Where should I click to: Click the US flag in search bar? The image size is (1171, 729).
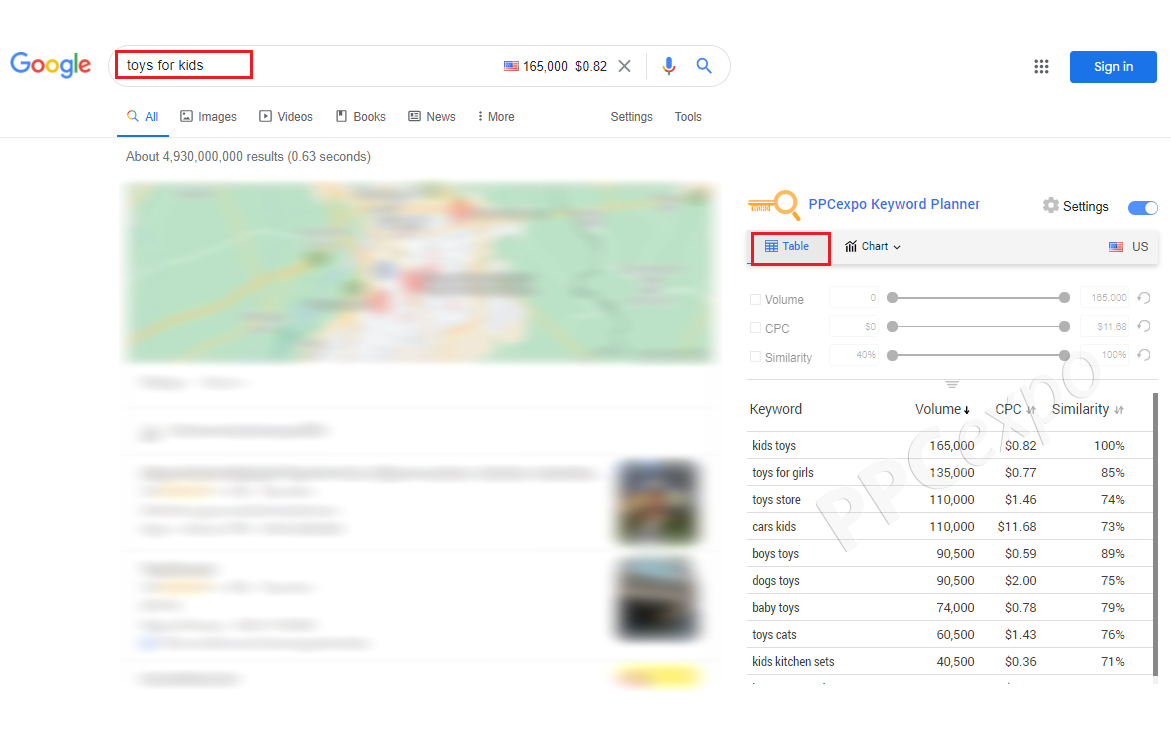click(511, 66)
